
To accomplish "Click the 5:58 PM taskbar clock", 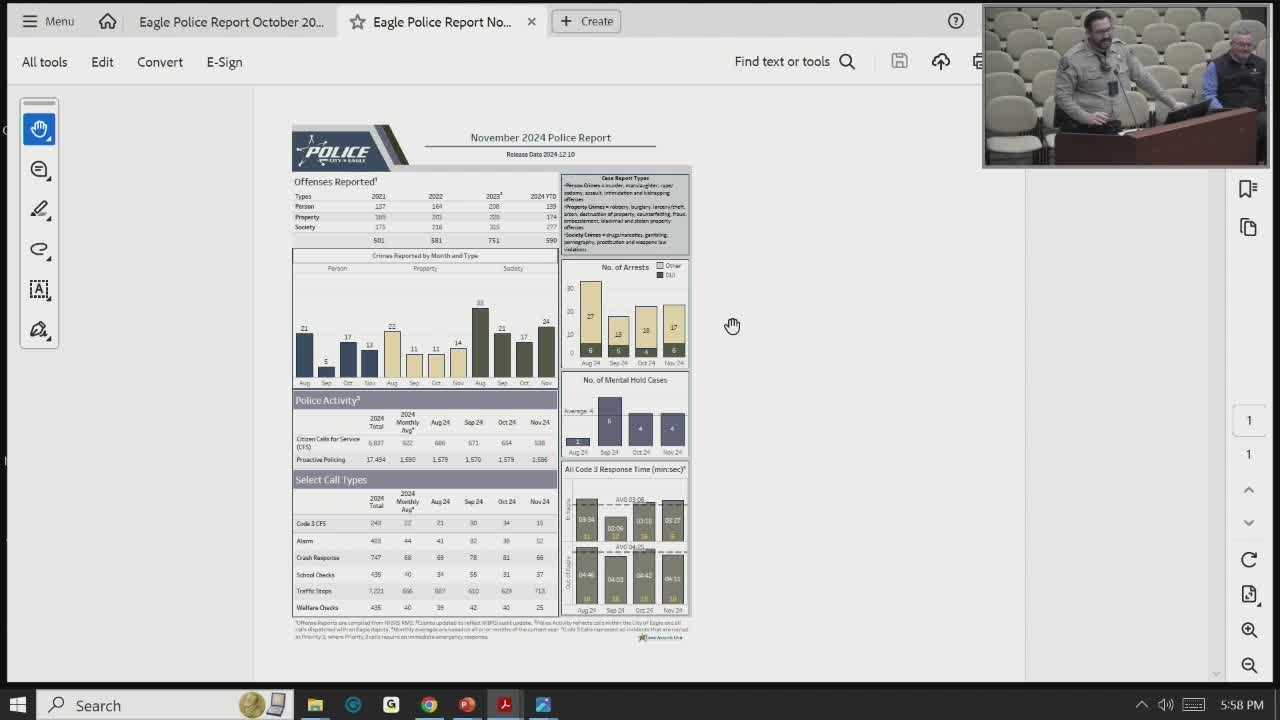I will 1242,705.
